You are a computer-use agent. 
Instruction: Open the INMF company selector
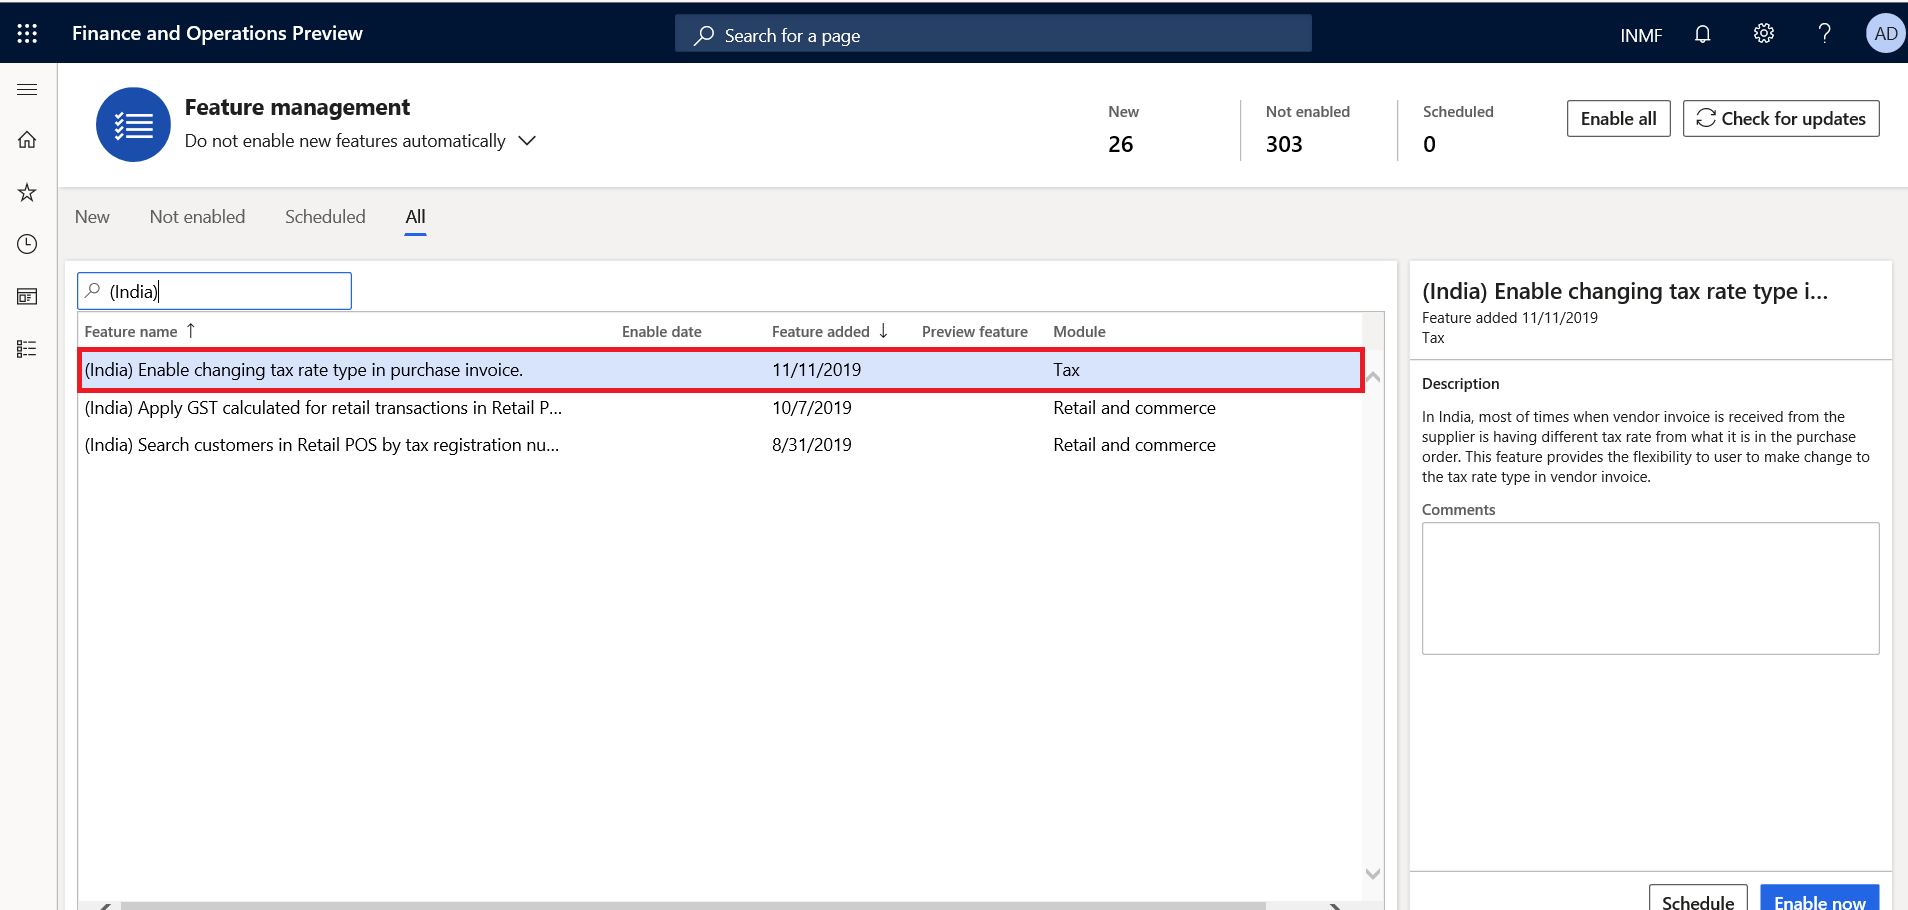point(1641,35)
